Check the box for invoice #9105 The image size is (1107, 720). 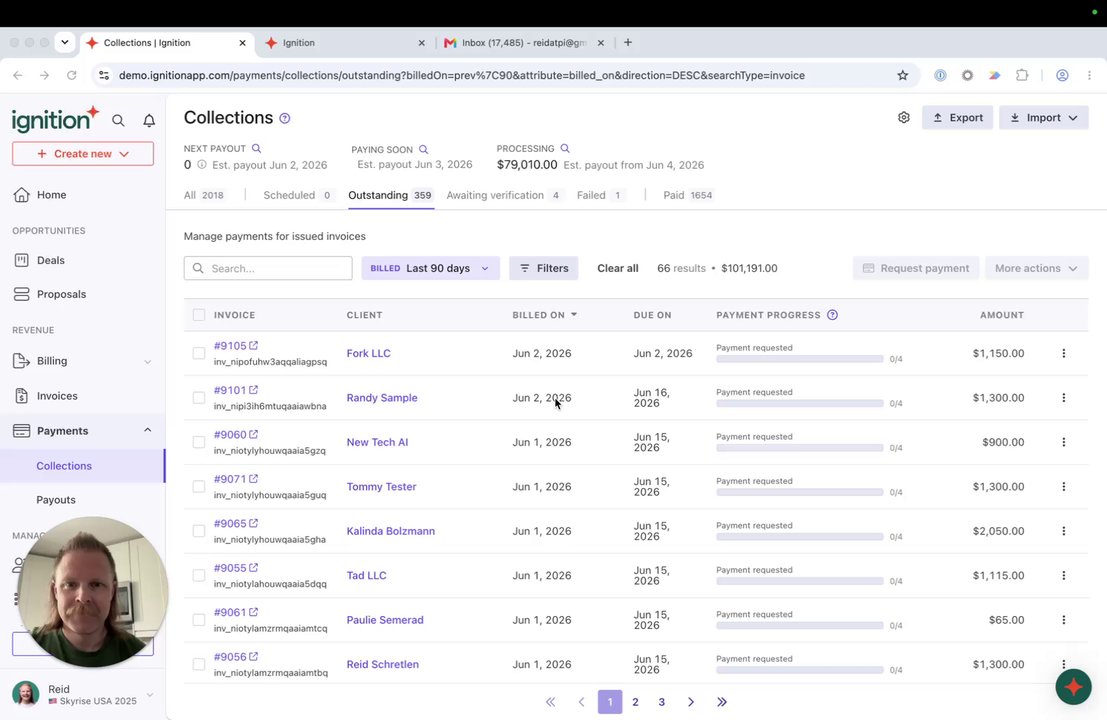(198, 353)
